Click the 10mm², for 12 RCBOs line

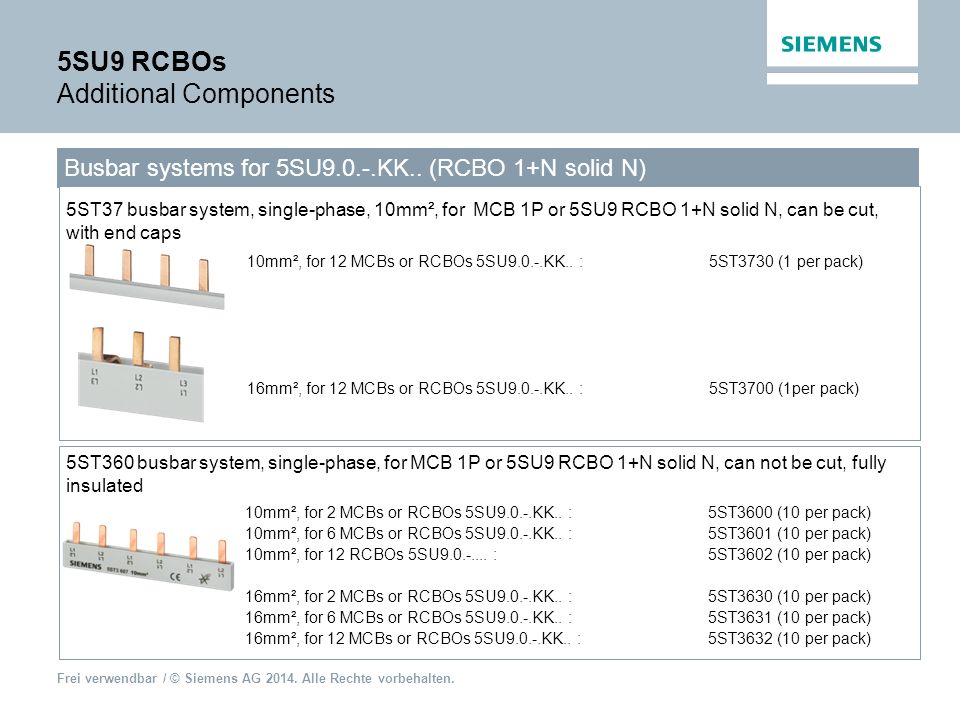(x=371, y=554)
